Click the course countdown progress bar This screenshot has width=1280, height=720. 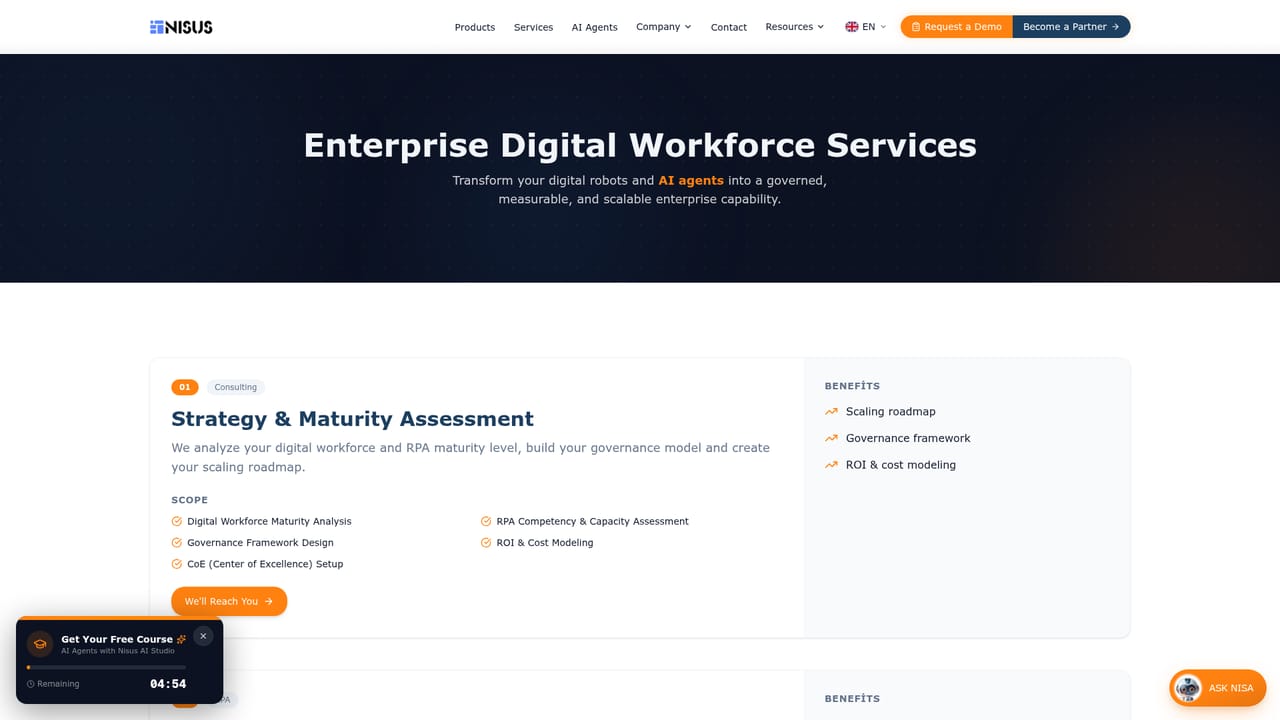pos(106,667)
